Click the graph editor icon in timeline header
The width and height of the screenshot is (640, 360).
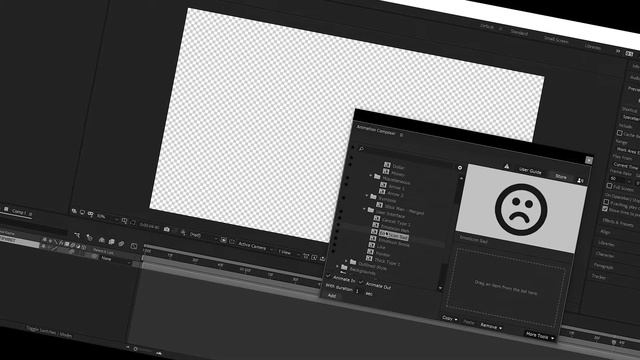tap(133, 246)
